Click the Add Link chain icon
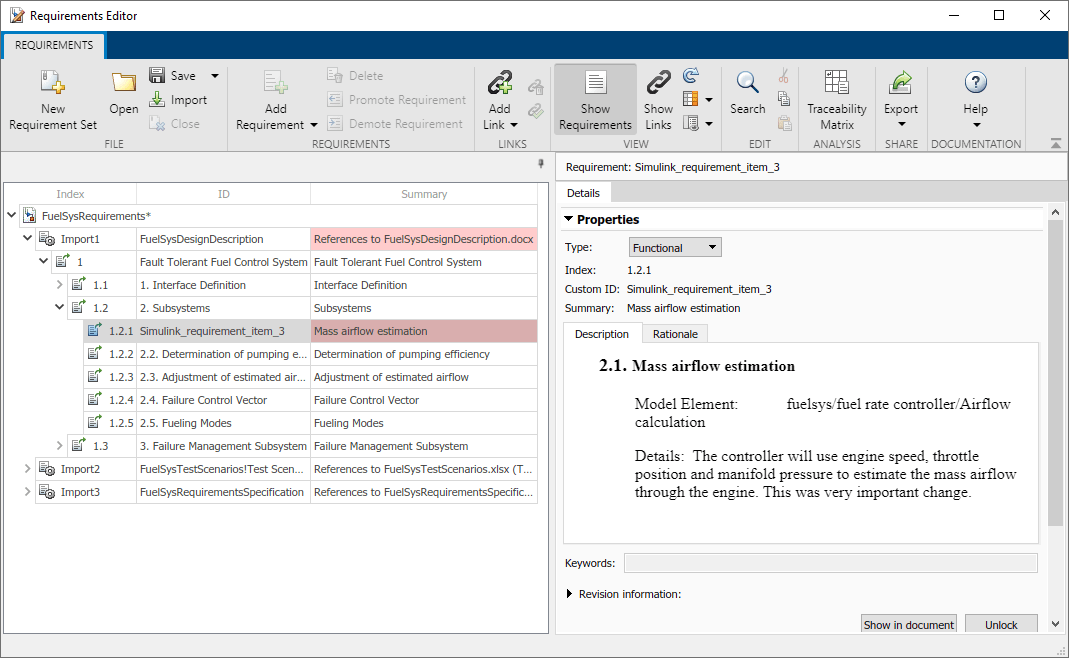 point(499,84)
